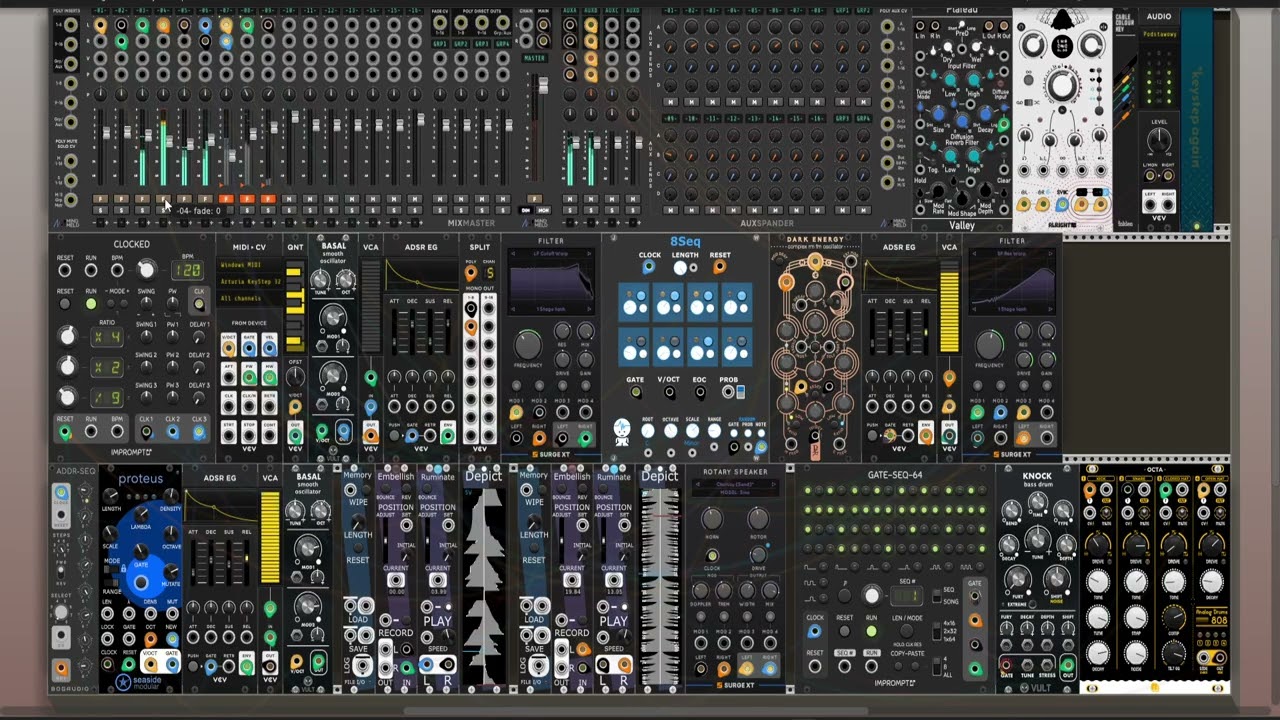Click the ATT slider on left middle-row ADSR EG
The image size is (1280, 720).
pyautogui.click(x=395, y=333)
